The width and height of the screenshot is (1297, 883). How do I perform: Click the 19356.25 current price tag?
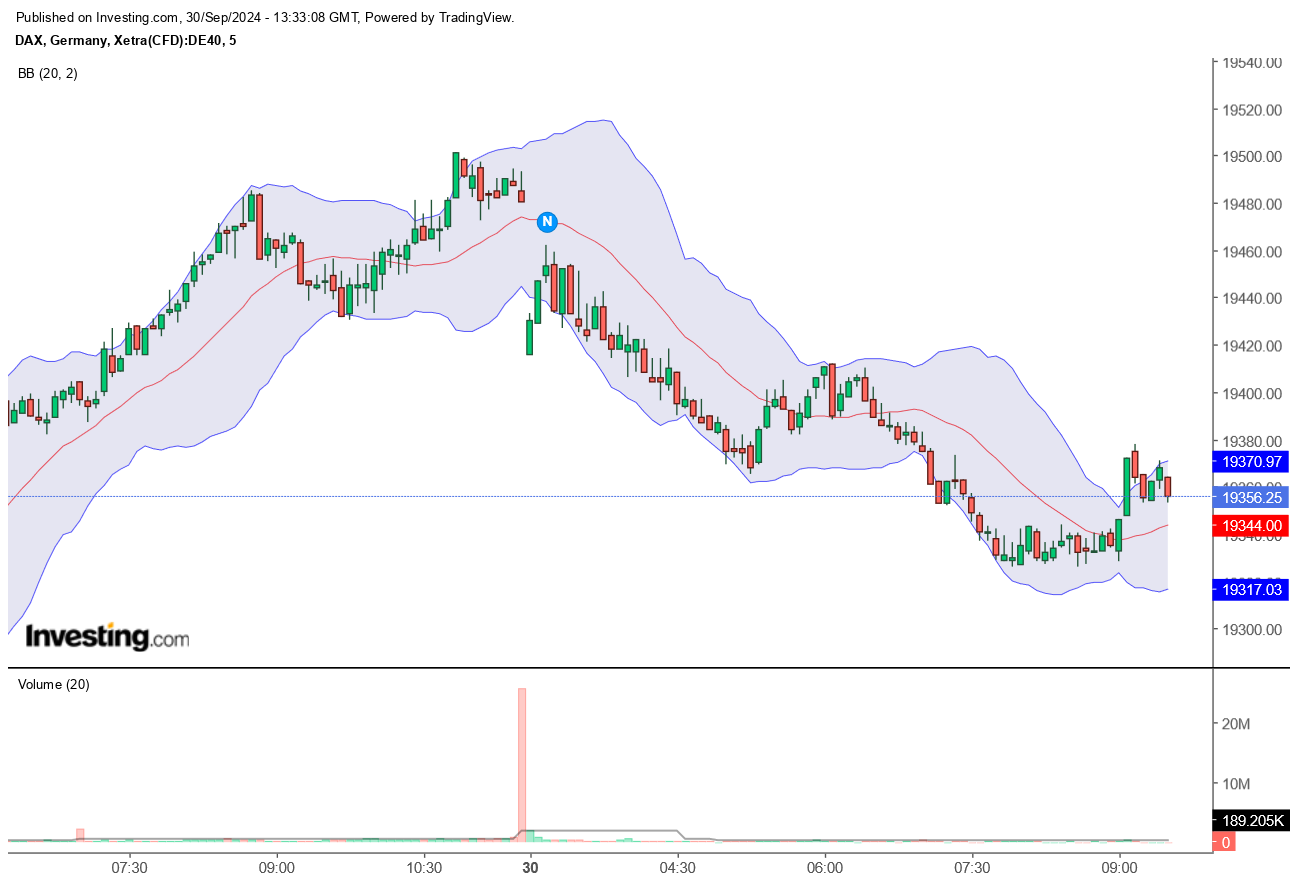click(x=1250, y=497)
